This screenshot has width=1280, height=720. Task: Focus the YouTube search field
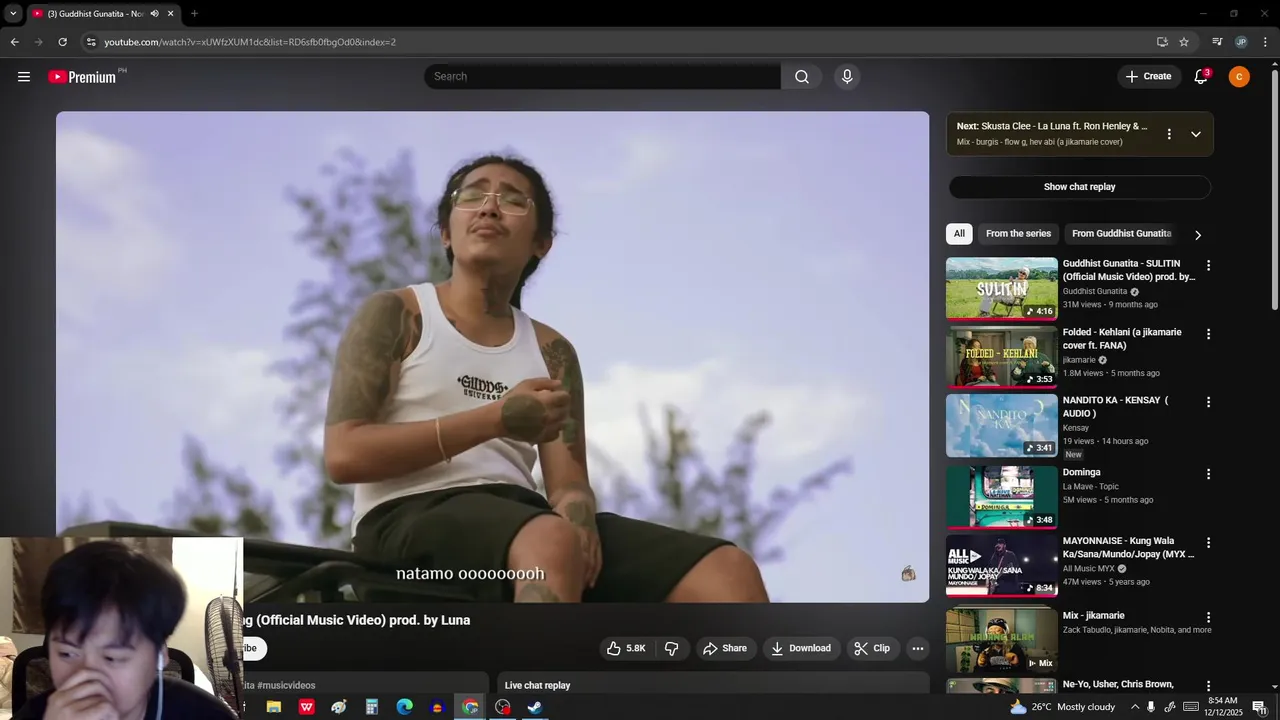[602, 77]
